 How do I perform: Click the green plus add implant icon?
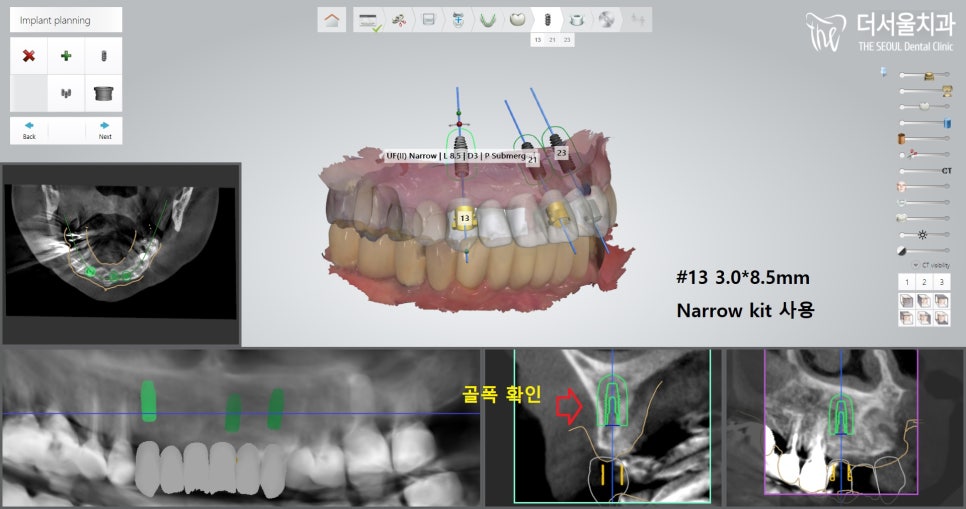66,56
